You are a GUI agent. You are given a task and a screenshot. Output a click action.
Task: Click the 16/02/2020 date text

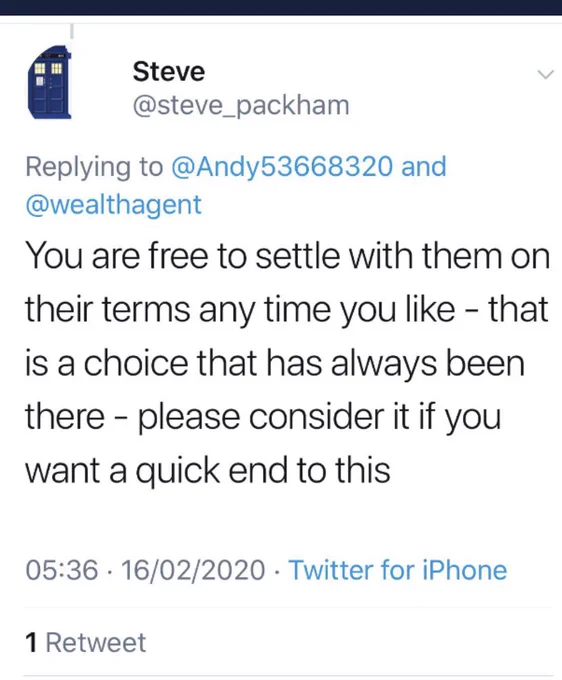pos(193,570)
